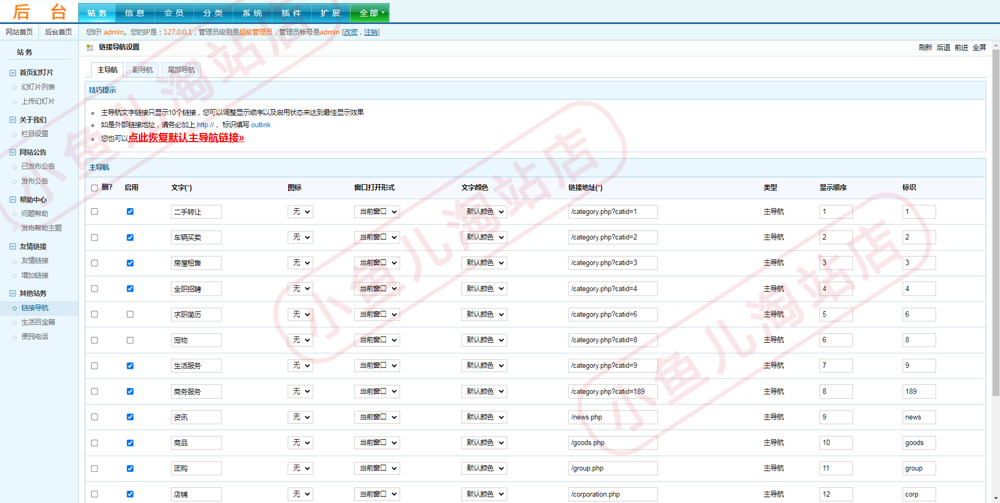The height and width of the screenshot is (503, 1000).
Task: Open 便民电话 in sidebar
Action: click(x=34, y=336)
